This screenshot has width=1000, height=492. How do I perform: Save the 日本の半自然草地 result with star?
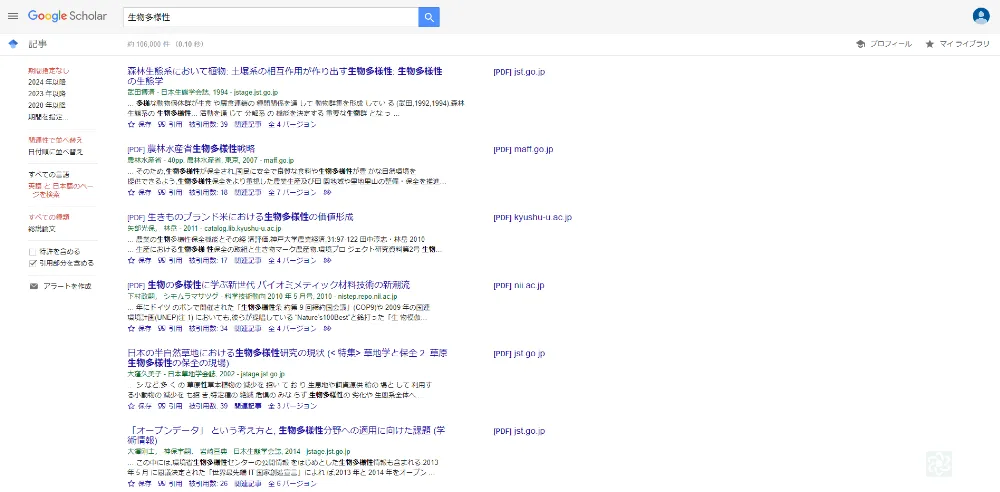point(138,406)
